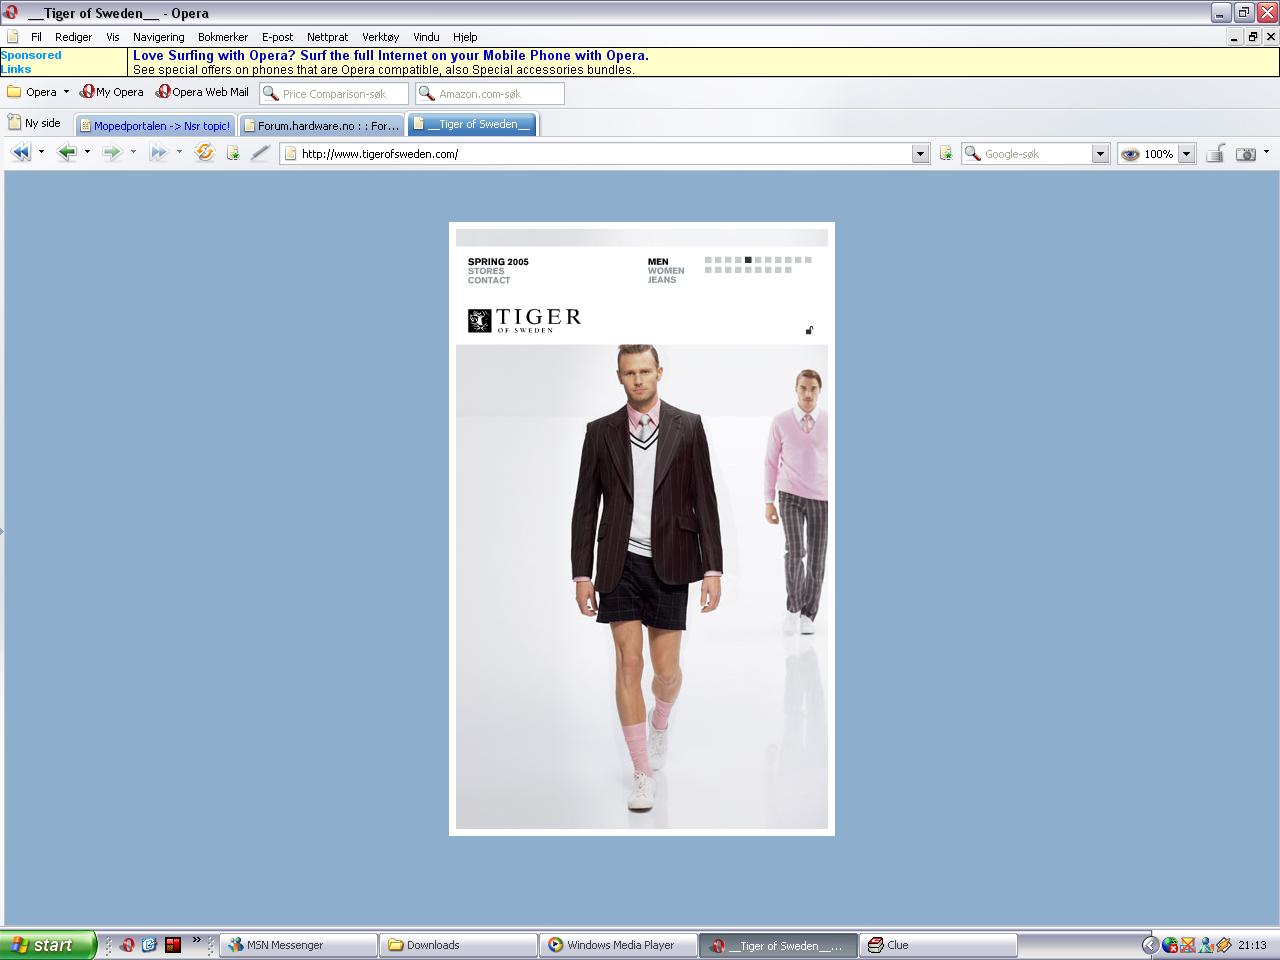The width and height of the screenshot is (1280, 960).
Task: Open the camera button dropdown arrow
Action: [1266, 153]
